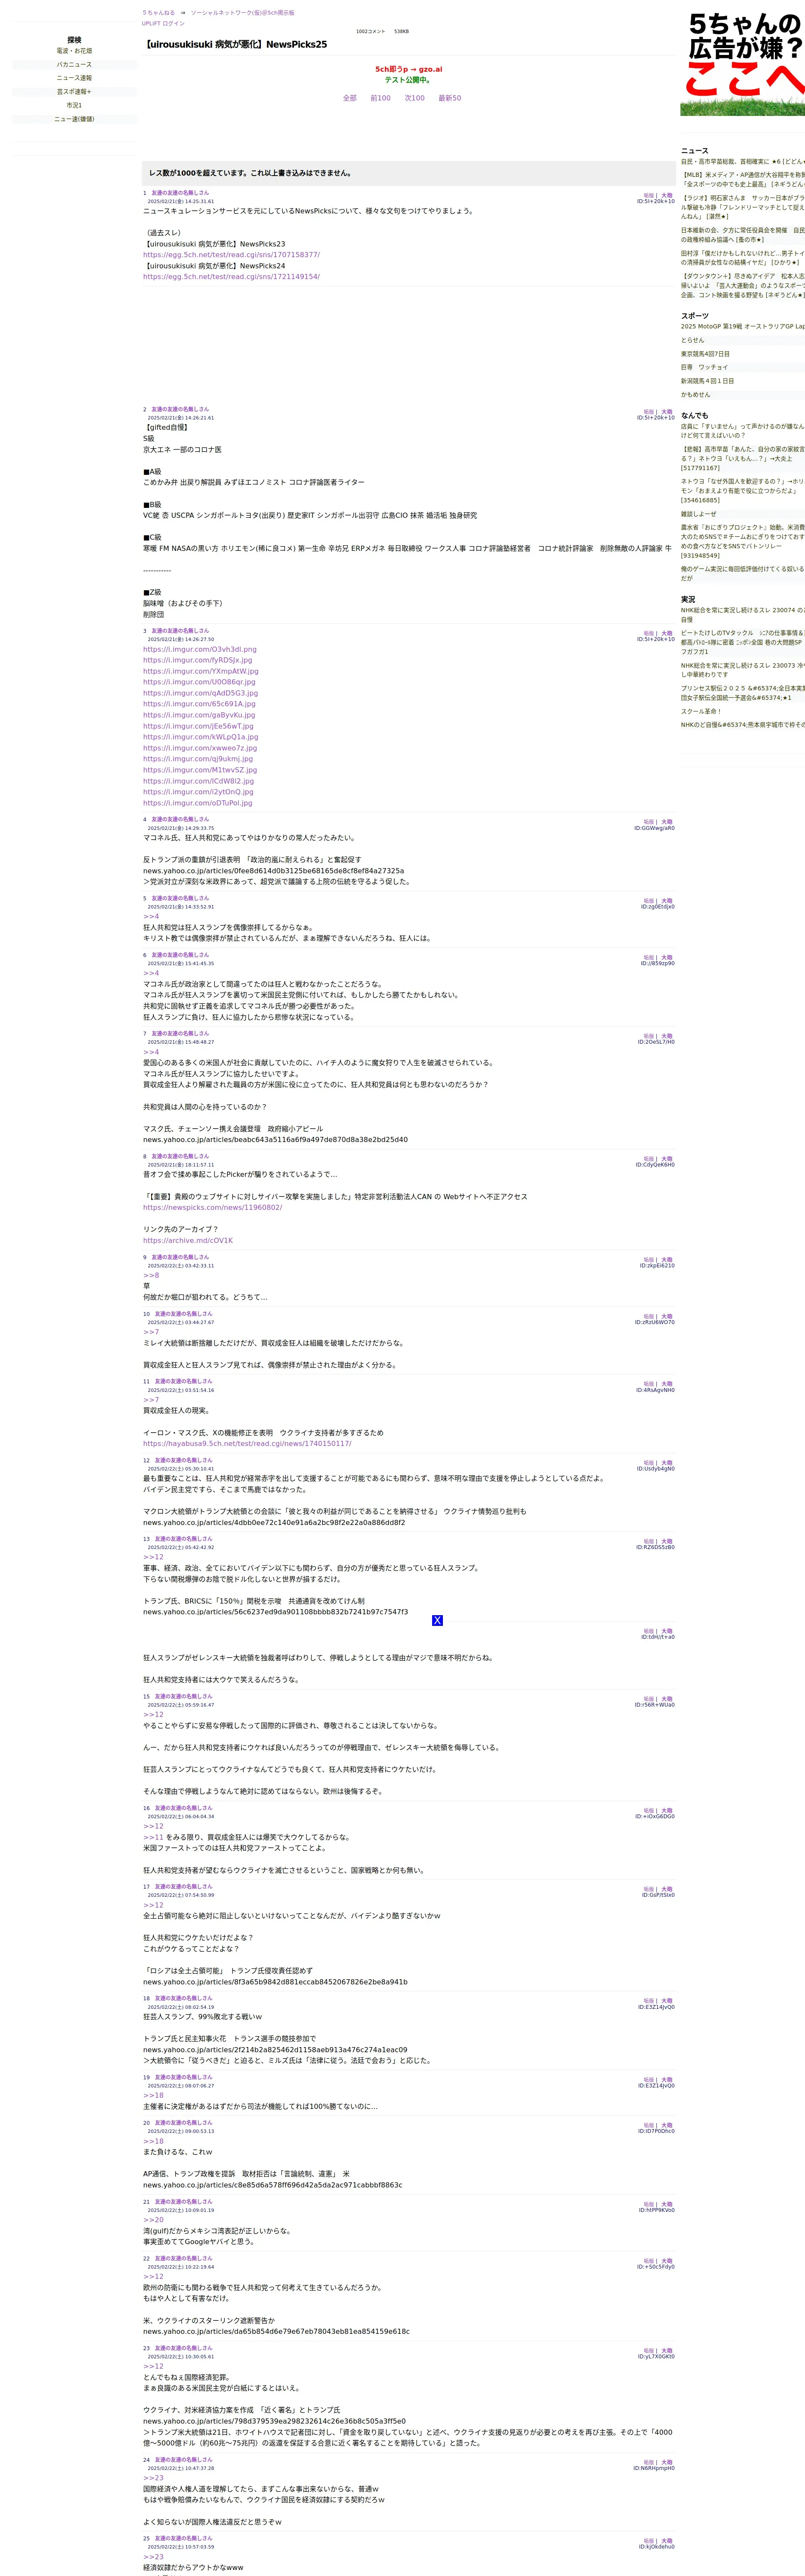Open imgur link i2ytOnQ.jpg
This screenshot has width=805, height=2576.
[198, 792]
